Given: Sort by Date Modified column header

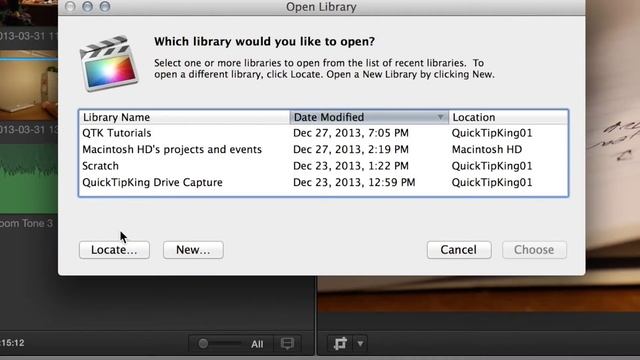Looking at the screenshot, I should coord(369,117).
